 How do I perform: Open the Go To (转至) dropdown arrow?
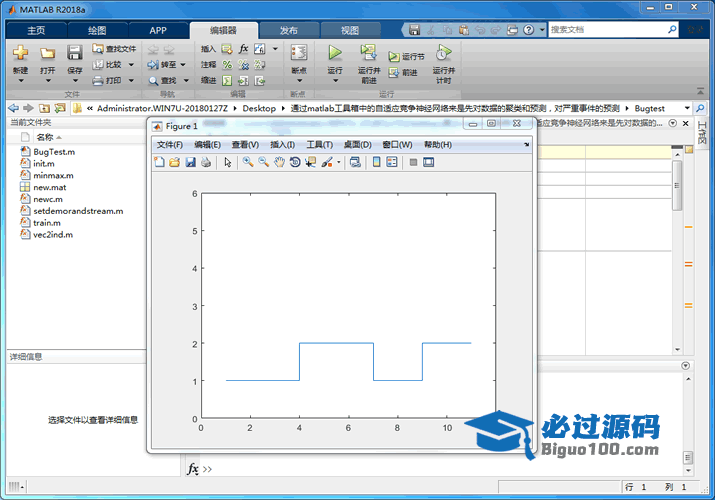183,65
